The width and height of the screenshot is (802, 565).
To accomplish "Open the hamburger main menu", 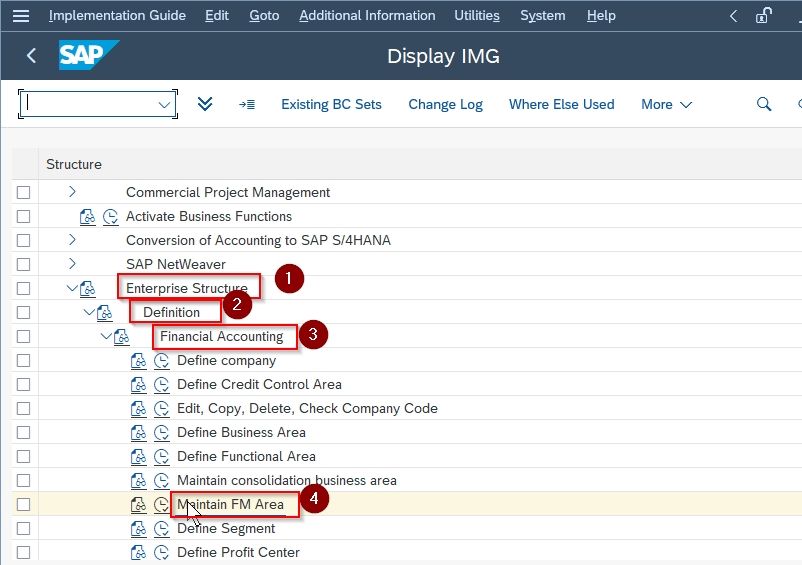I will (20, 16).
